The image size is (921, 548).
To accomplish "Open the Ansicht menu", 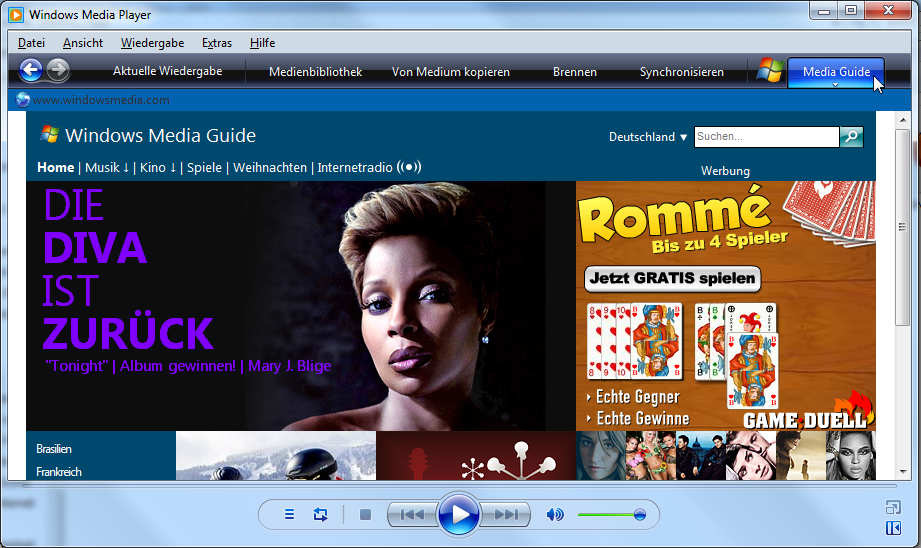I will 83,43.
